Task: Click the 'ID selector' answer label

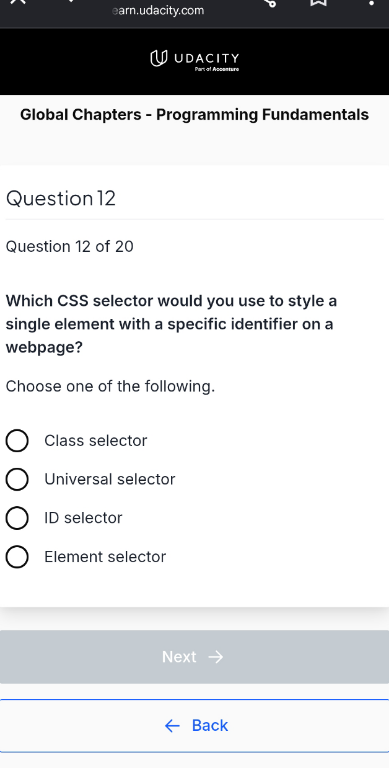Action: pyautogui.click(x=83, y=518)
